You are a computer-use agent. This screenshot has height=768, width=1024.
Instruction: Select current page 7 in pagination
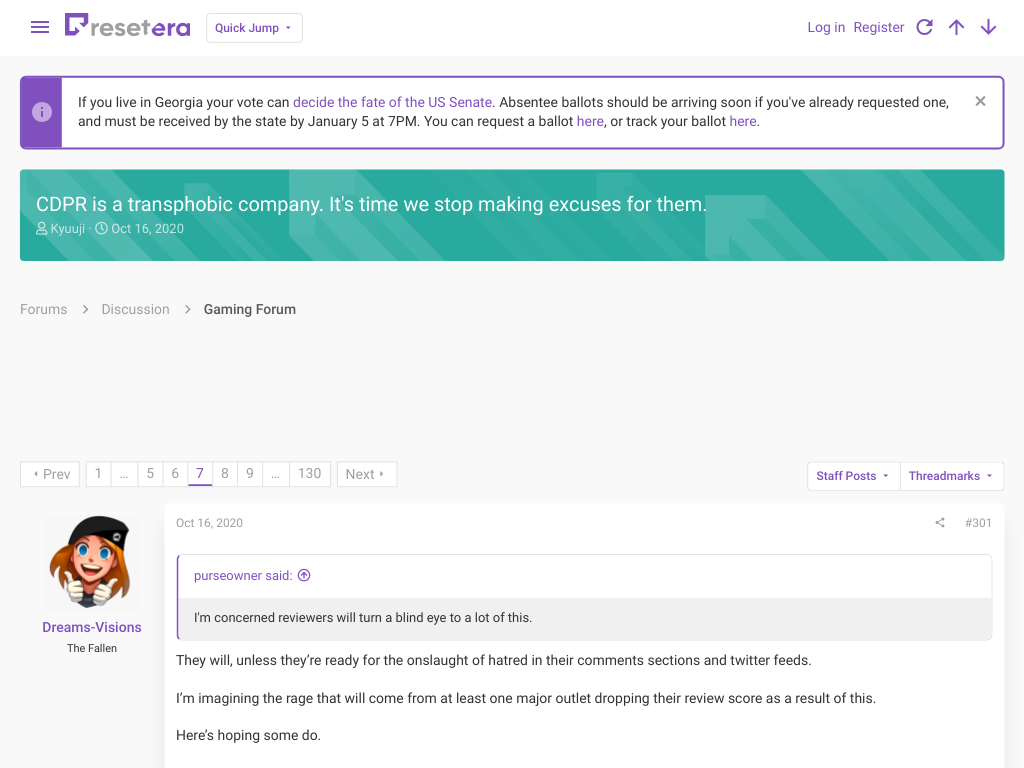pyautogui.click(x=200, y=474)
